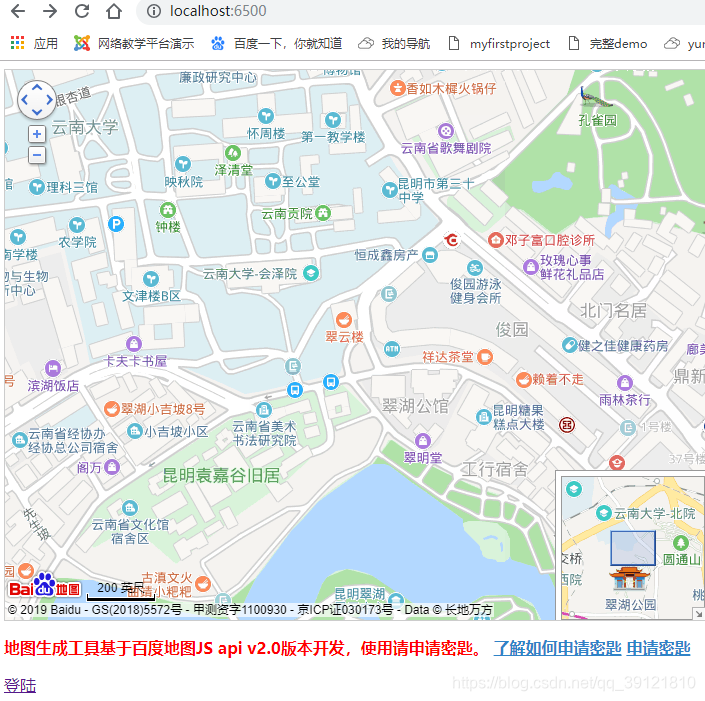Go forward in browser history
Image resolution: width=705 pixels, height=701 pixels.
pyautogui.click(x=50, y=11)
